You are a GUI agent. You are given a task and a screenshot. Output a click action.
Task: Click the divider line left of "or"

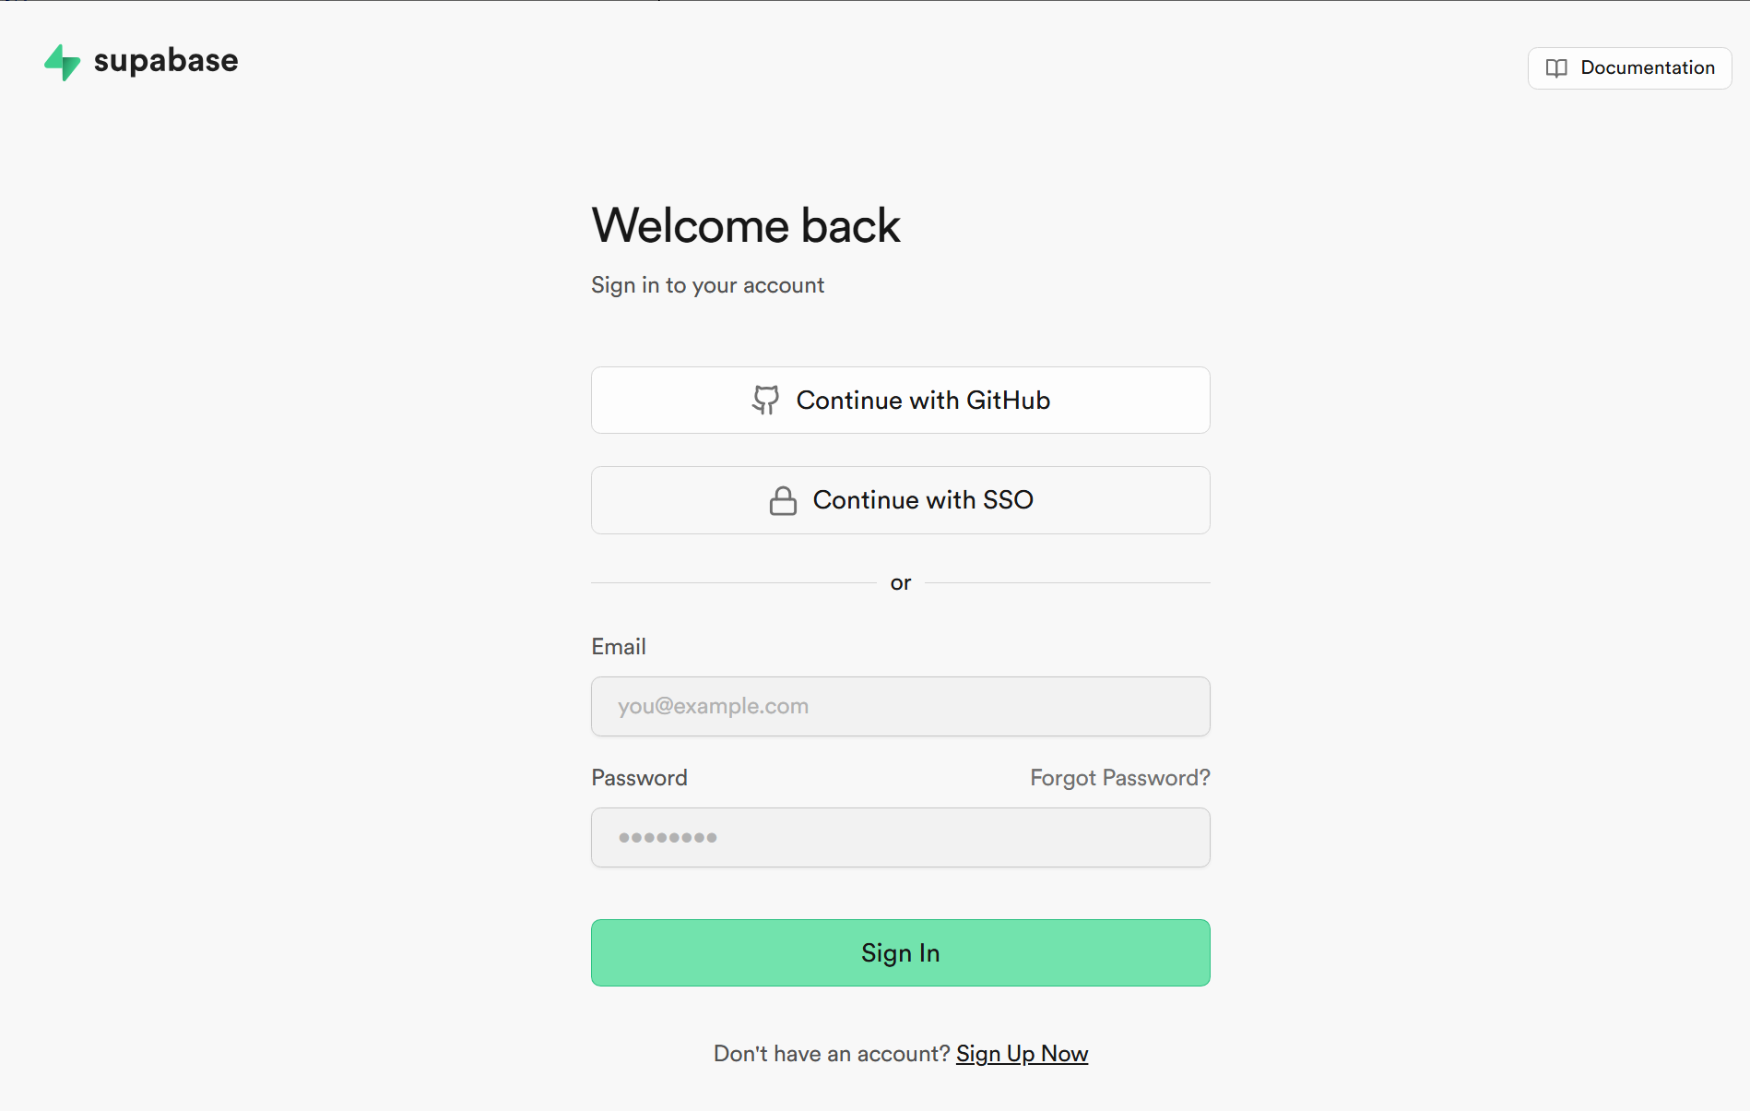point(733,582)
